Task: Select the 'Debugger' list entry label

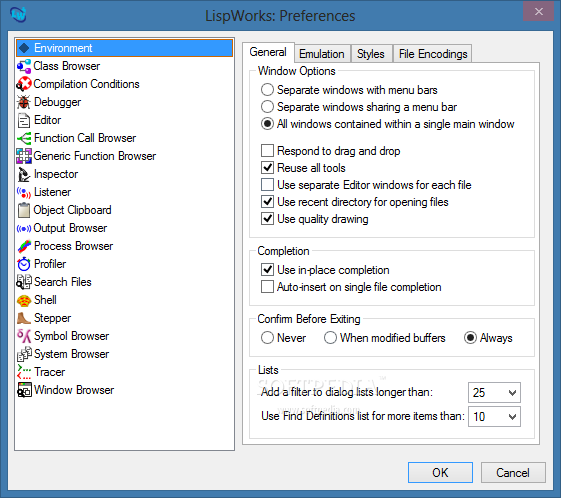Action: (58, 102)
